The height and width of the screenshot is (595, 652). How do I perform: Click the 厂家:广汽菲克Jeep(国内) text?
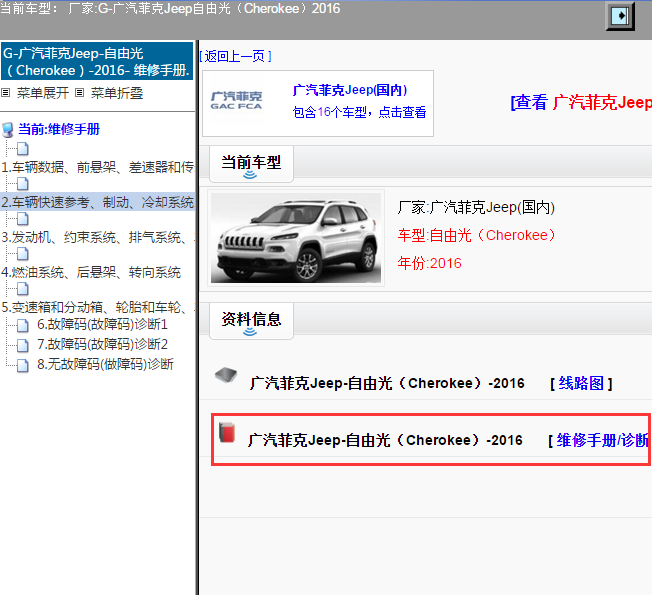click(x=476, y=207)
